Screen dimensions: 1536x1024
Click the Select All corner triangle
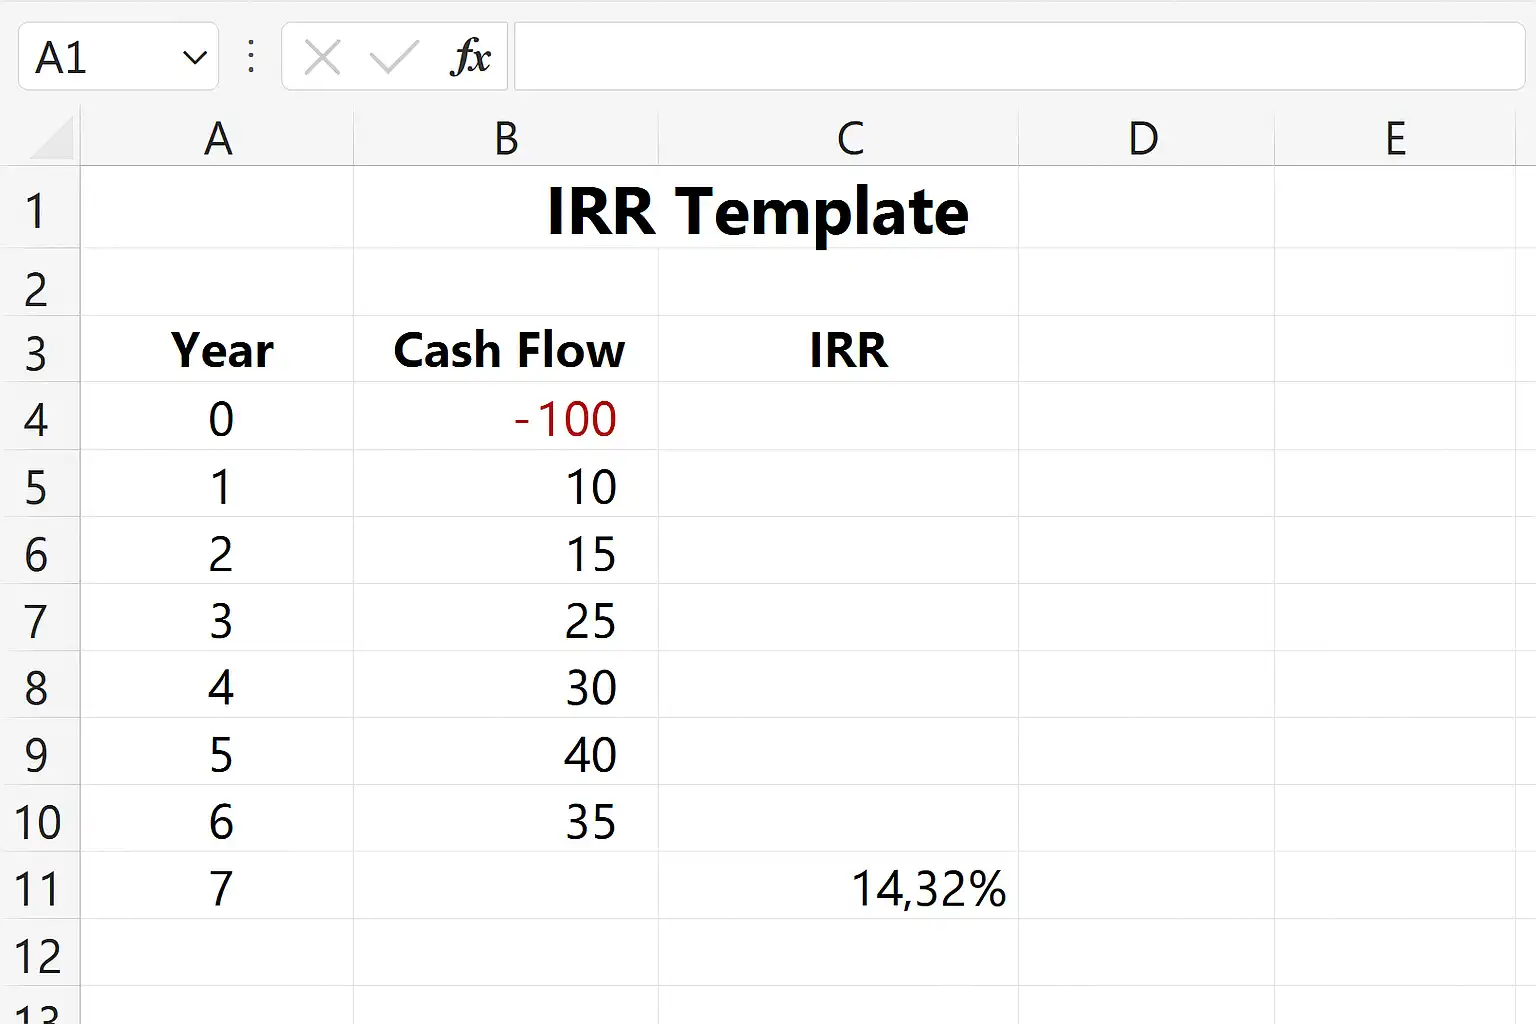click(x=52, y=139)
